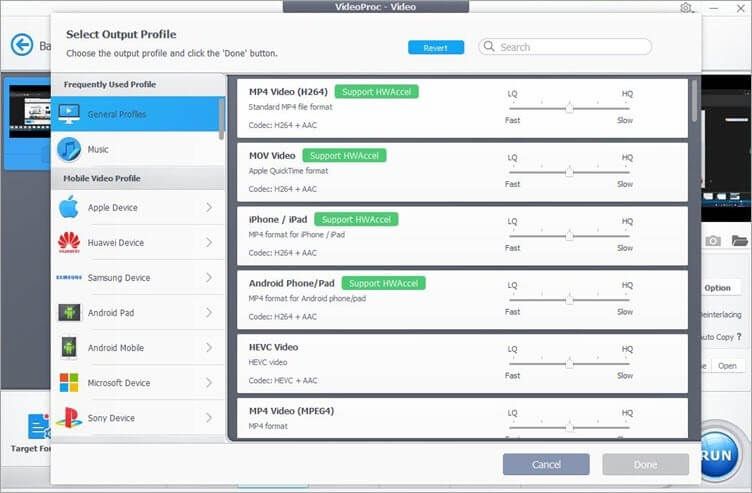This screenshot has height=493, width=752.
Task: Click the Android Pad icon
Action: (68, 313)
